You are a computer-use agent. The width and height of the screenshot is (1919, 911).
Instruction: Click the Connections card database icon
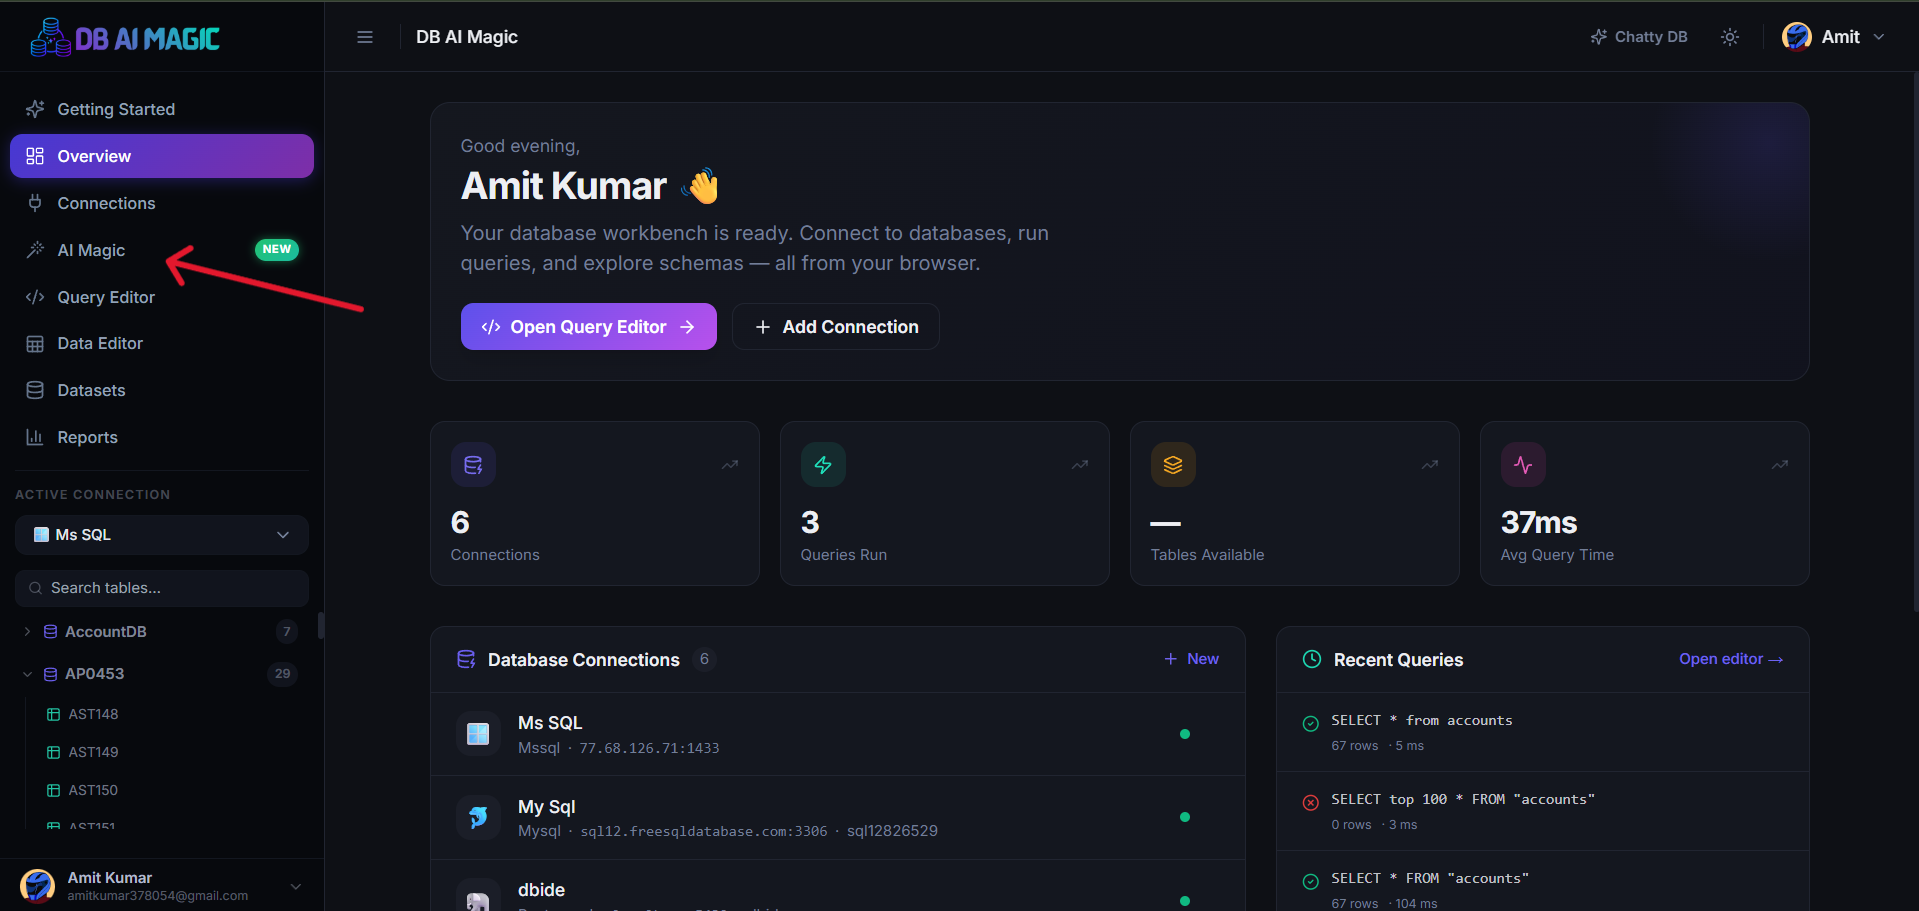pos(473,465)
